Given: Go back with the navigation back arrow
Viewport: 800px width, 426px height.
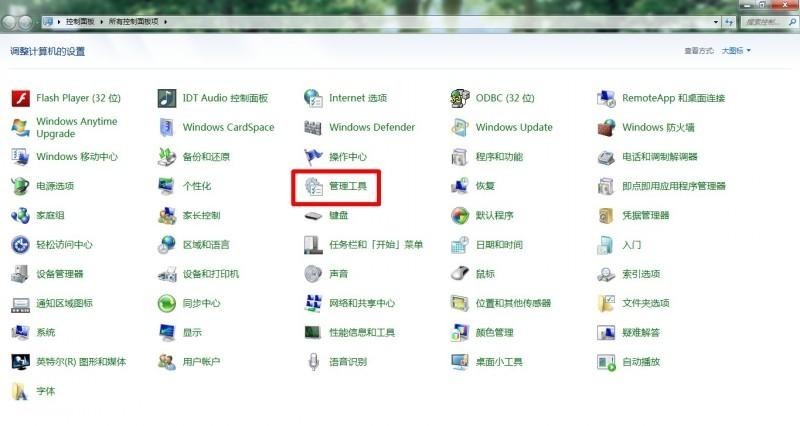Looking at the screenshot, I should [x=9, y=22].
